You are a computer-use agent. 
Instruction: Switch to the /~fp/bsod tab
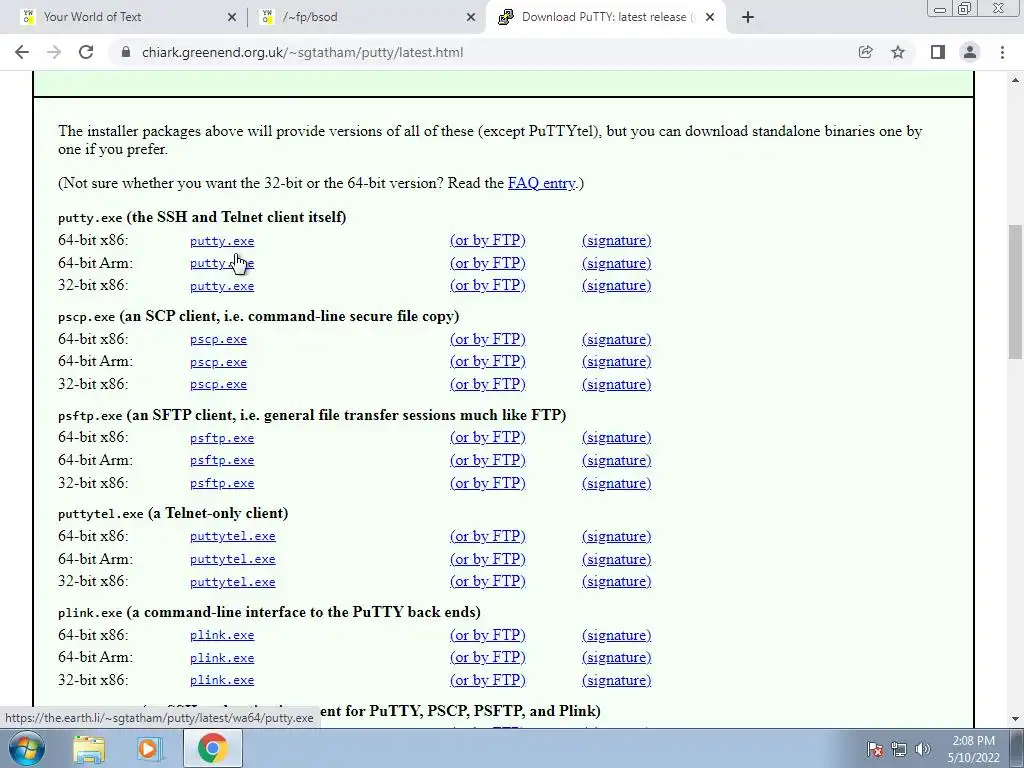pos(368,17)
